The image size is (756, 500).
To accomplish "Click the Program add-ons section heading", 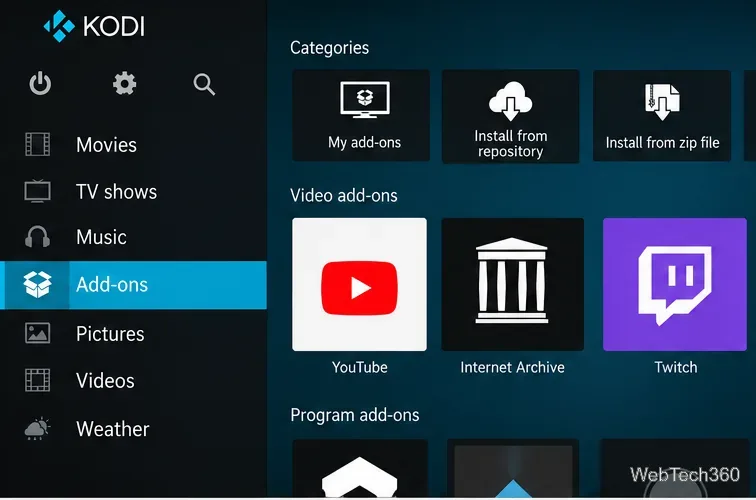I will (x=355, y=415).
